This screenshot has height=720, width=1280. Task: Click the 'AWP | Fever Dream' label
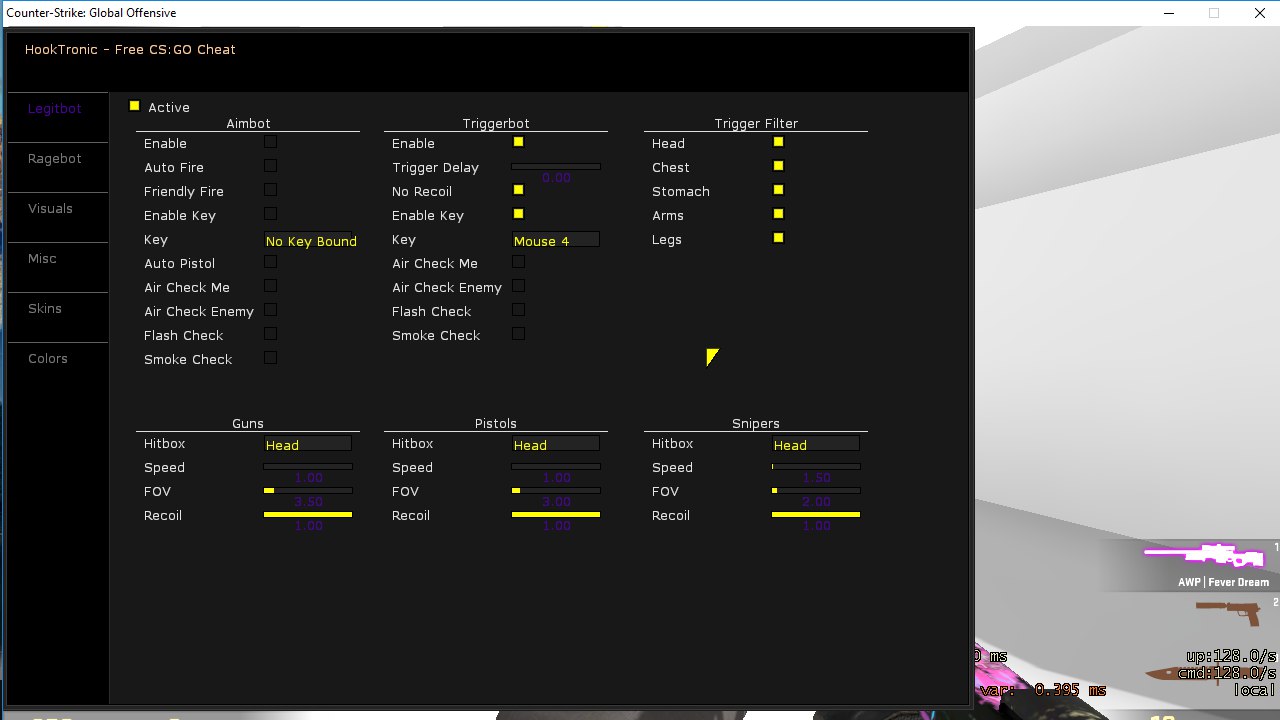pos(1223,582)
